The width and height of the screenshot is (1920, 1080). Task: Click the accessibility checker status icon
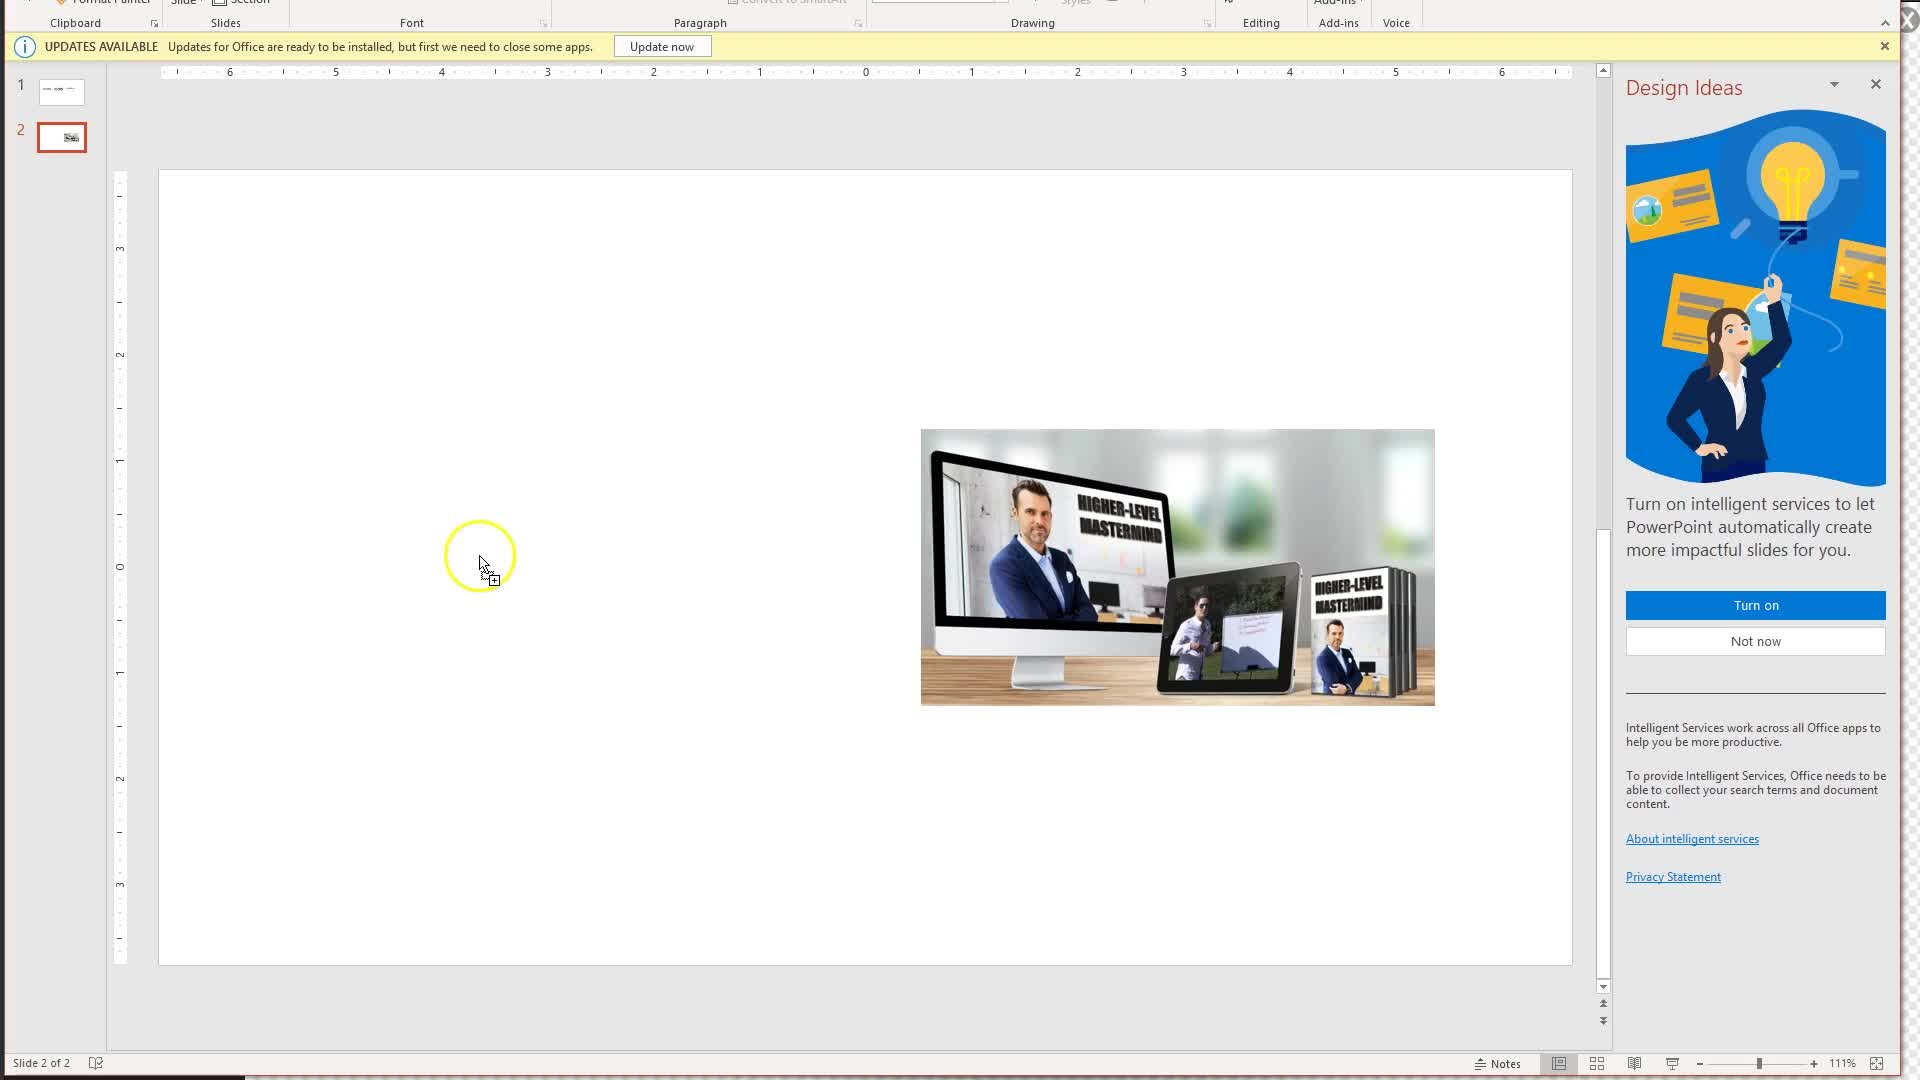(96, 1063)
